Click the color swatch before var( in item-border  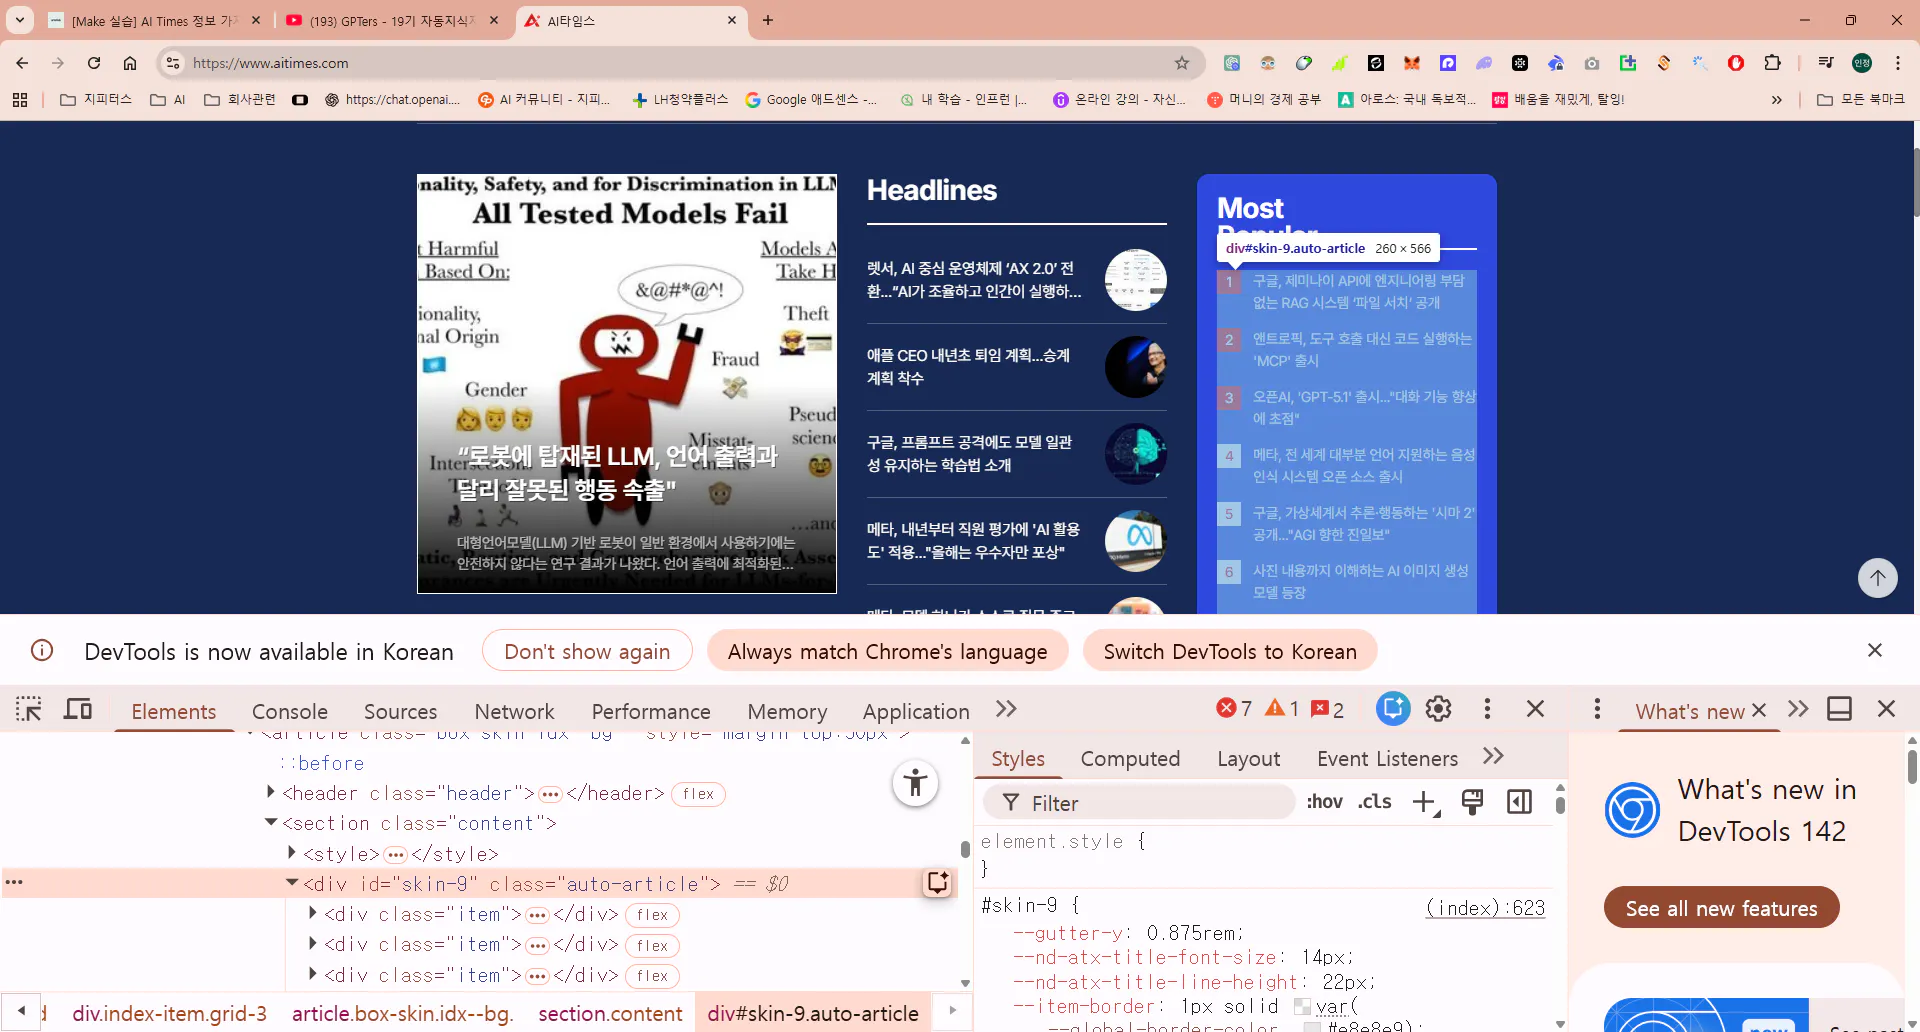coord(1302,1006)
